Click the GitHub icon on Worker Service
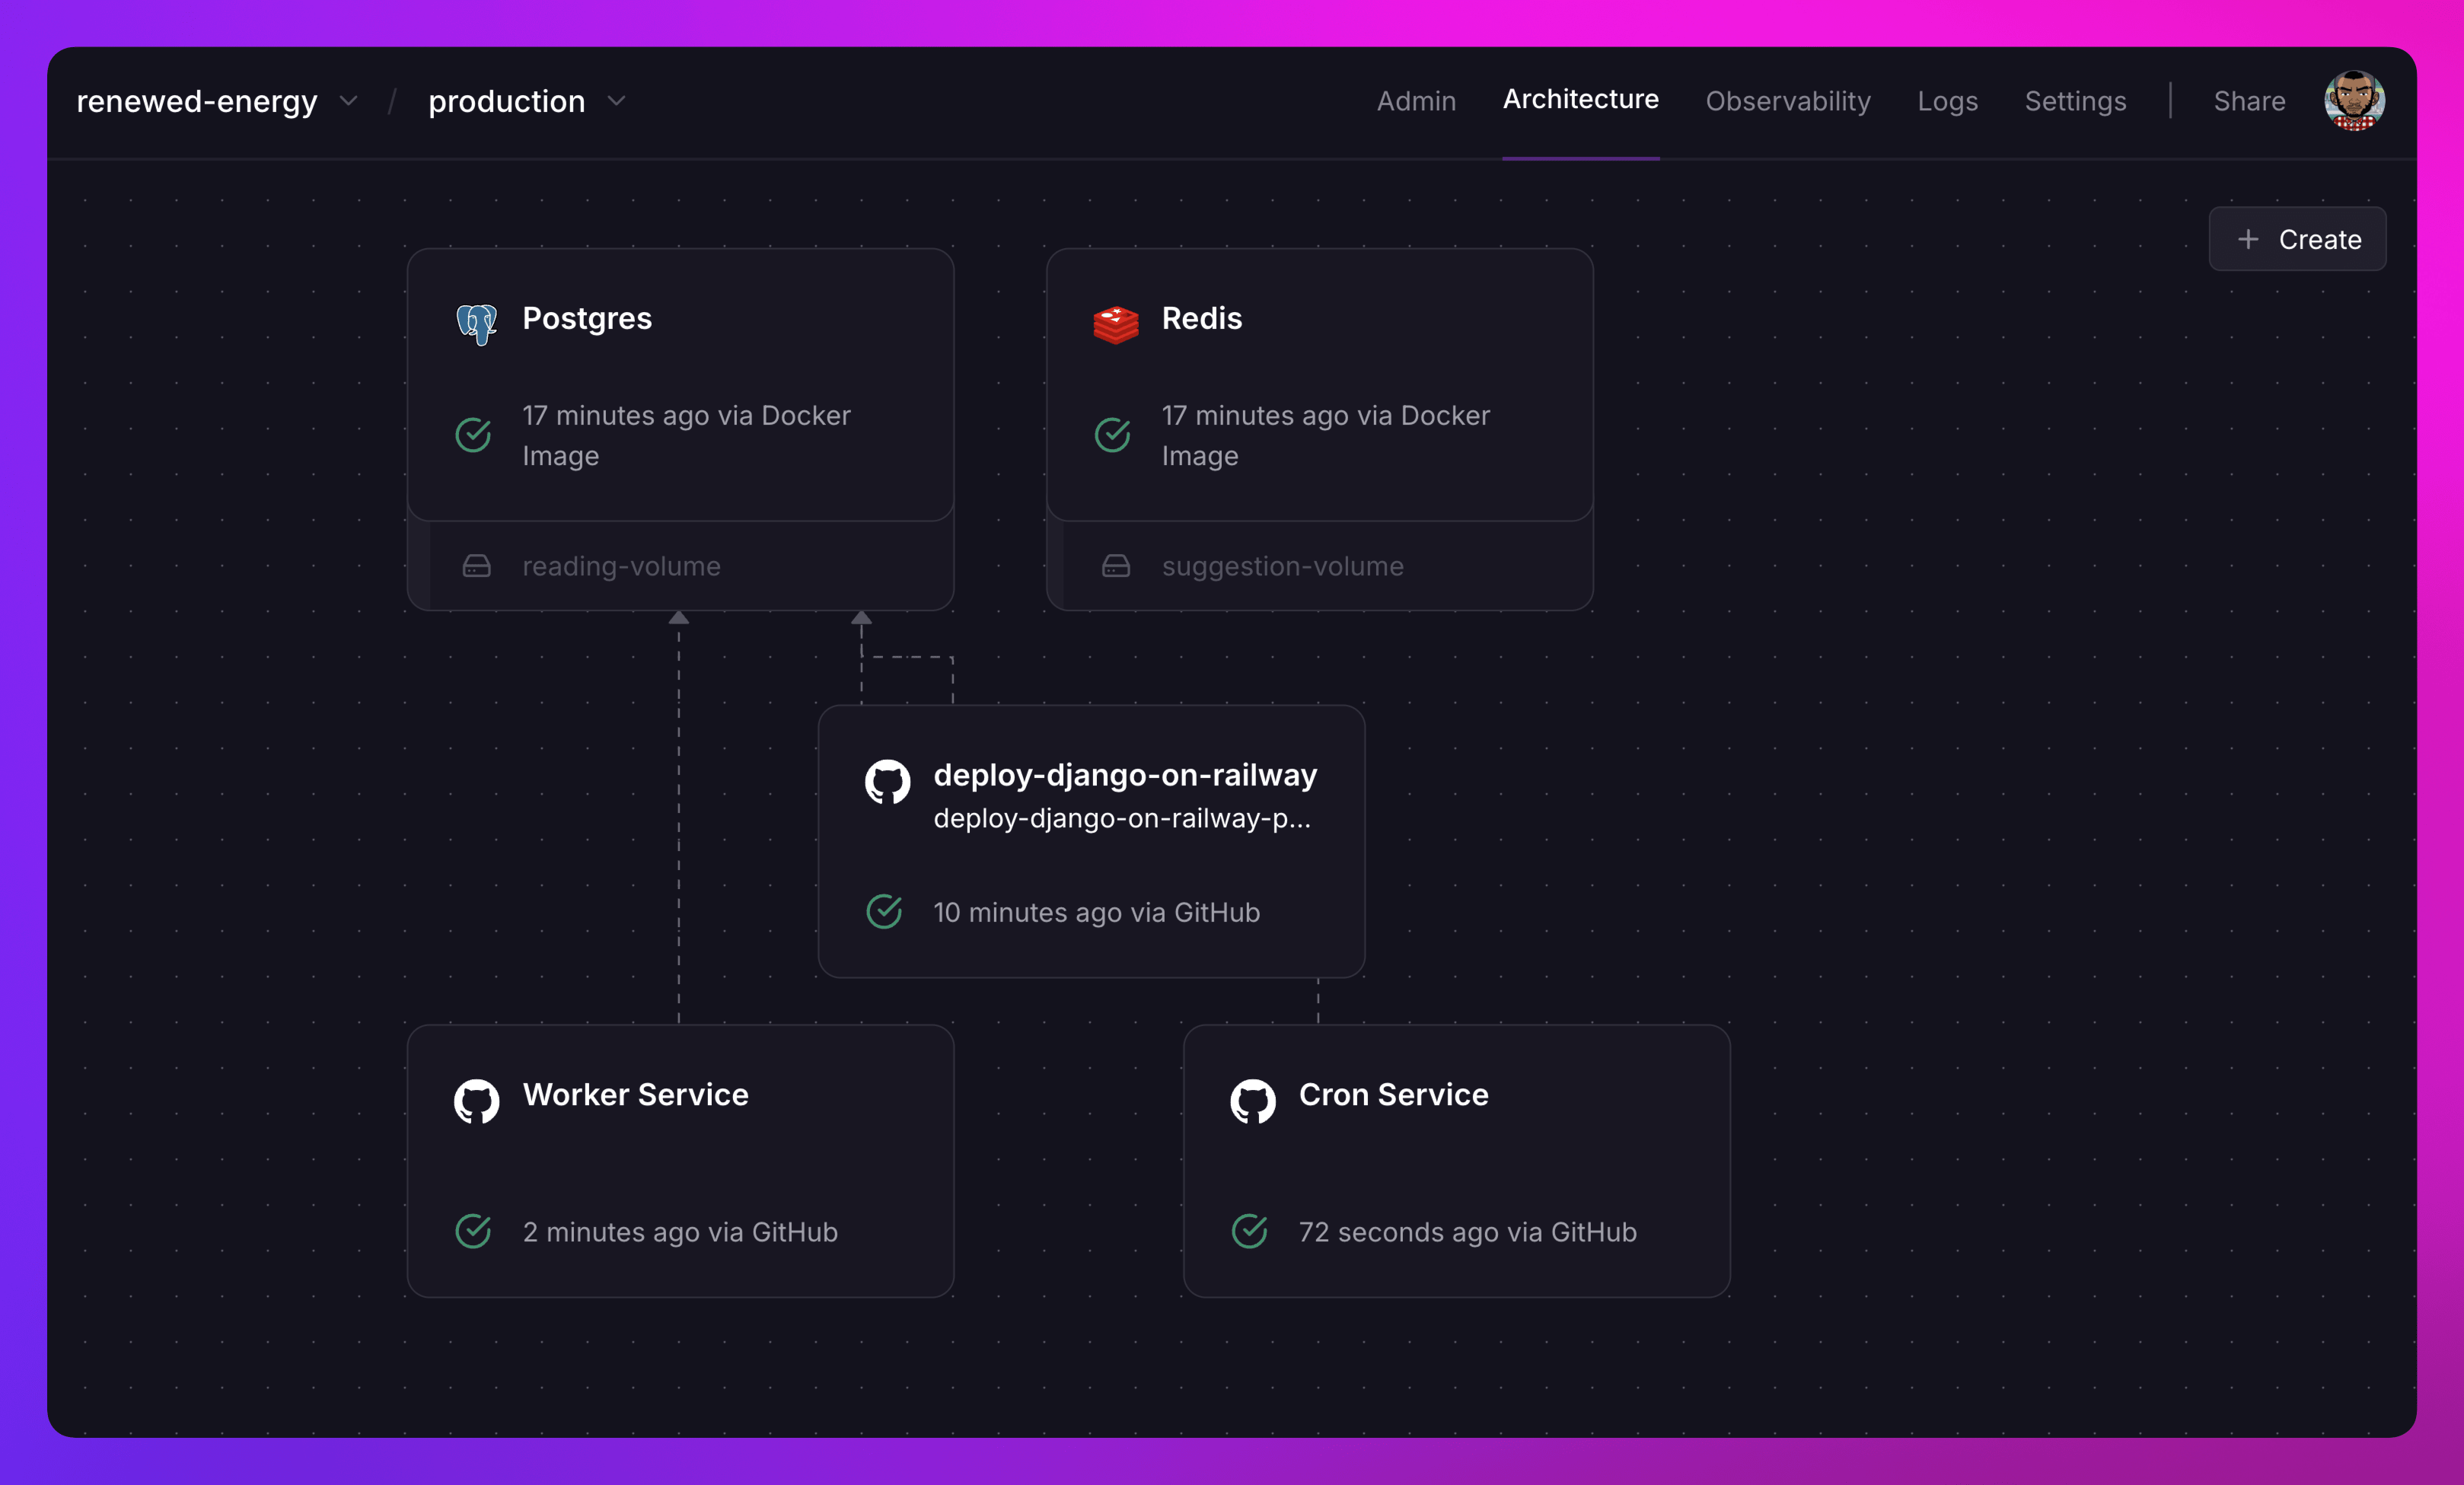This screenshot has height=1485, width=2464. [476, 1101]
